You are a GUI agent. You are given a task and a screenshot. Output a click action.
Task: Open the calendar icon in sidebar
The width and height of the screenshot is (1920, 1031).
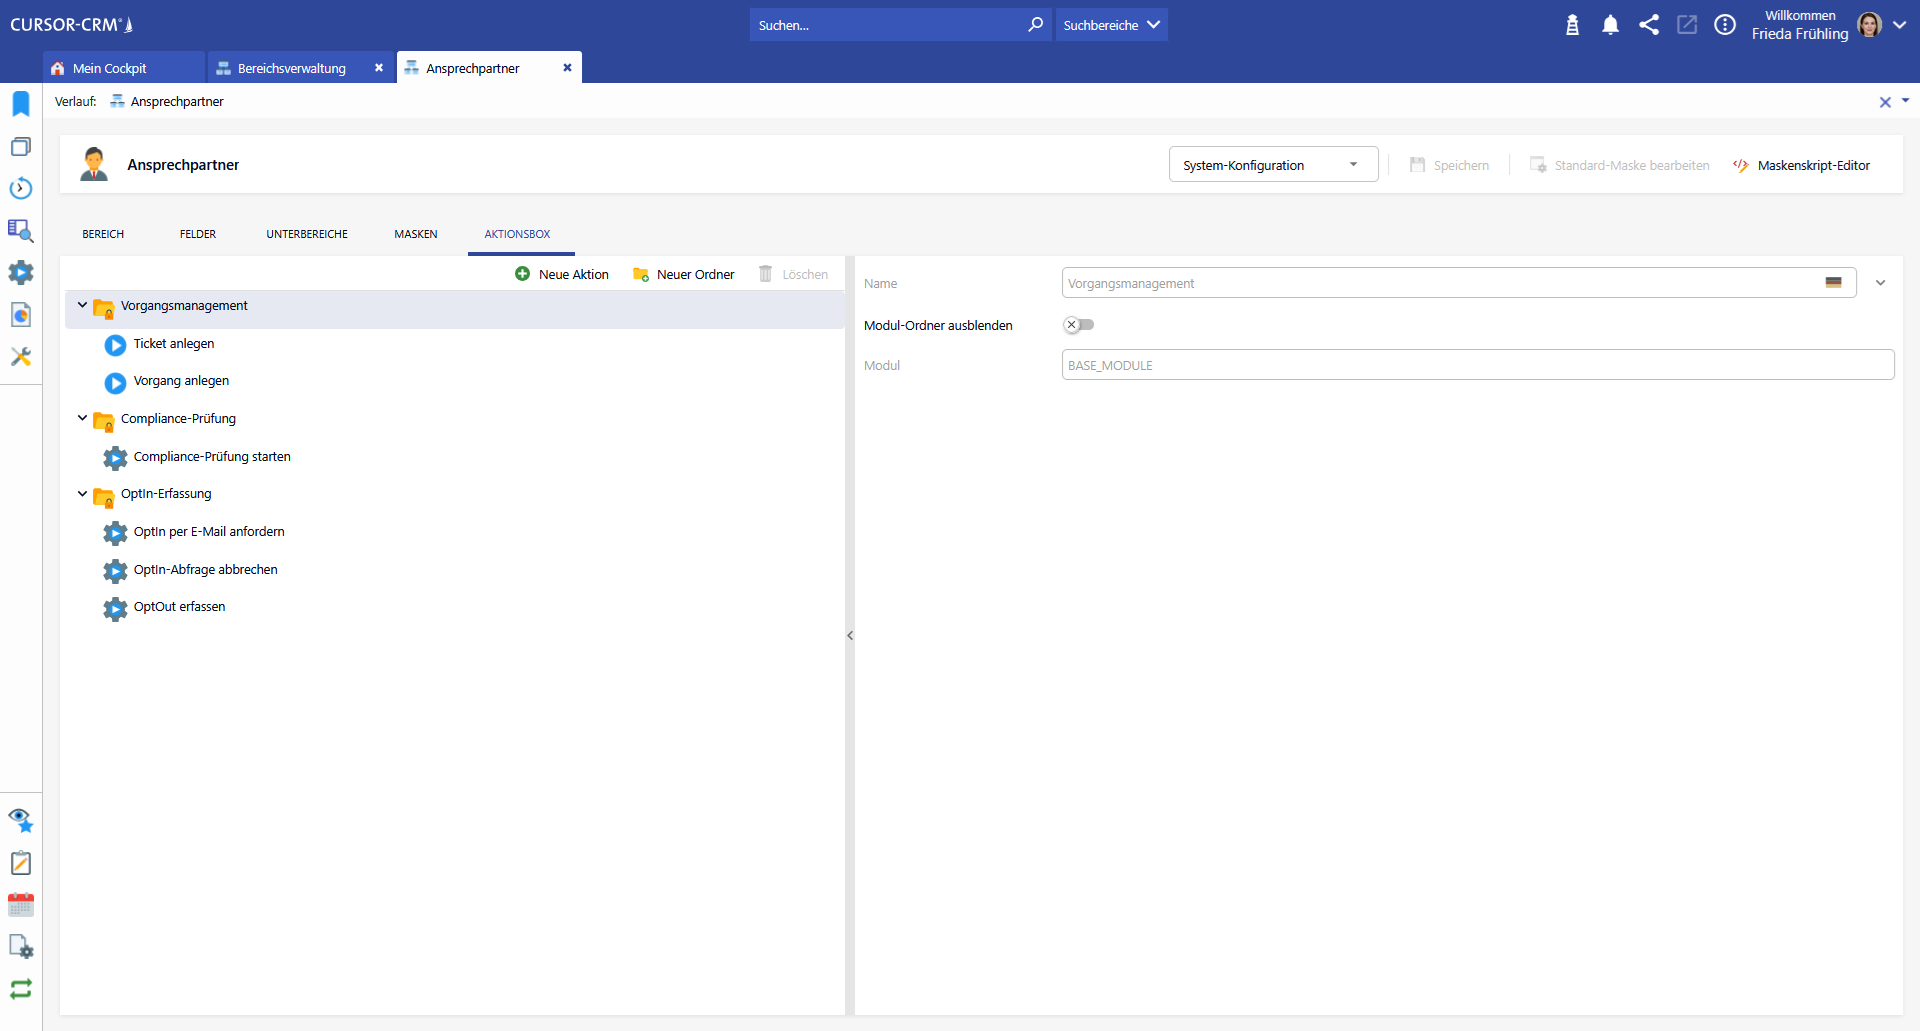pos(21,905)
